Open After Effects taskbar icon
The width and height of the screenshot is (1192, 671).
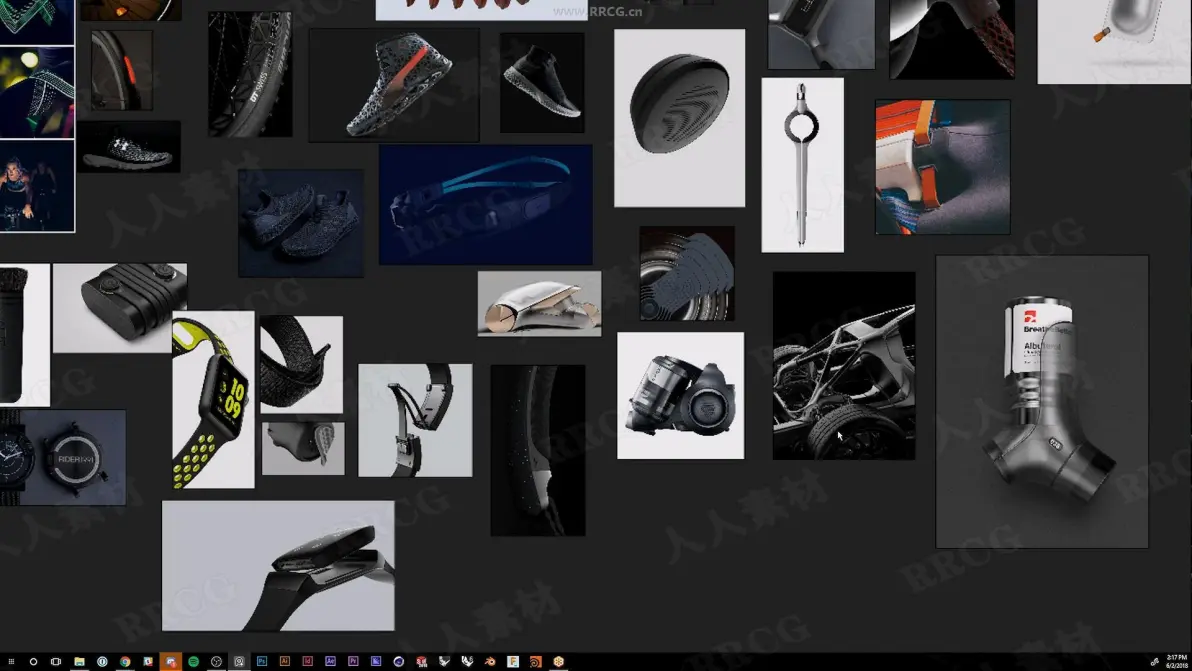(330, 661)
